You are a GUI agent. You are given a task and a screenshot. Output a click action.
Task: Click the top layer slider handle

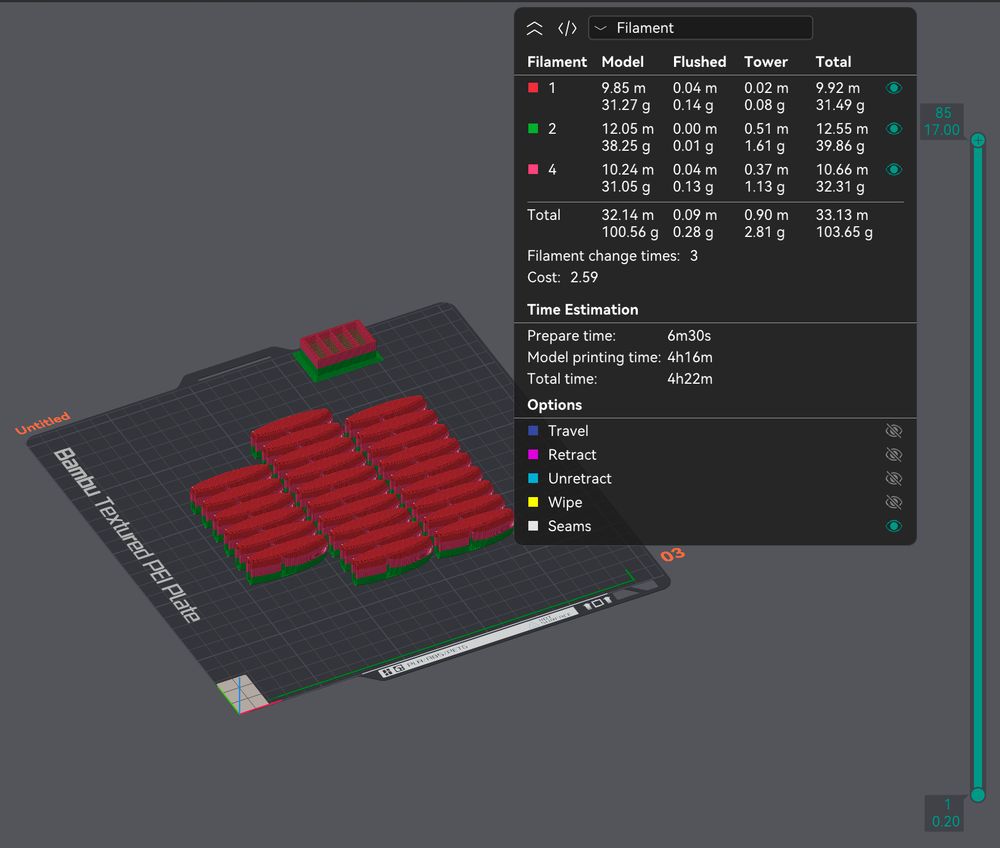click(977, 140)
